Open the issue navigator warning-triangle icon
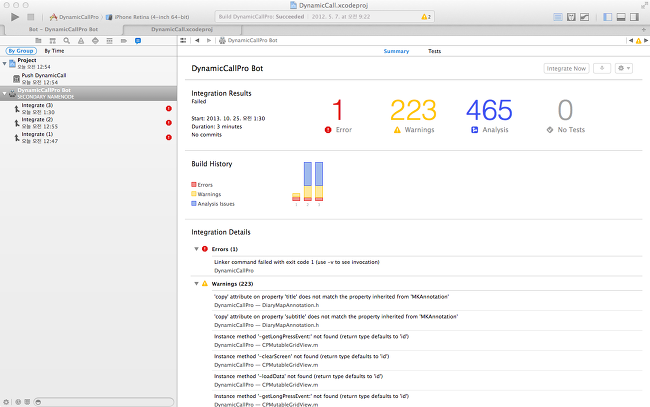This screenshot has height=407, width=650. click(x=81, y=41)
